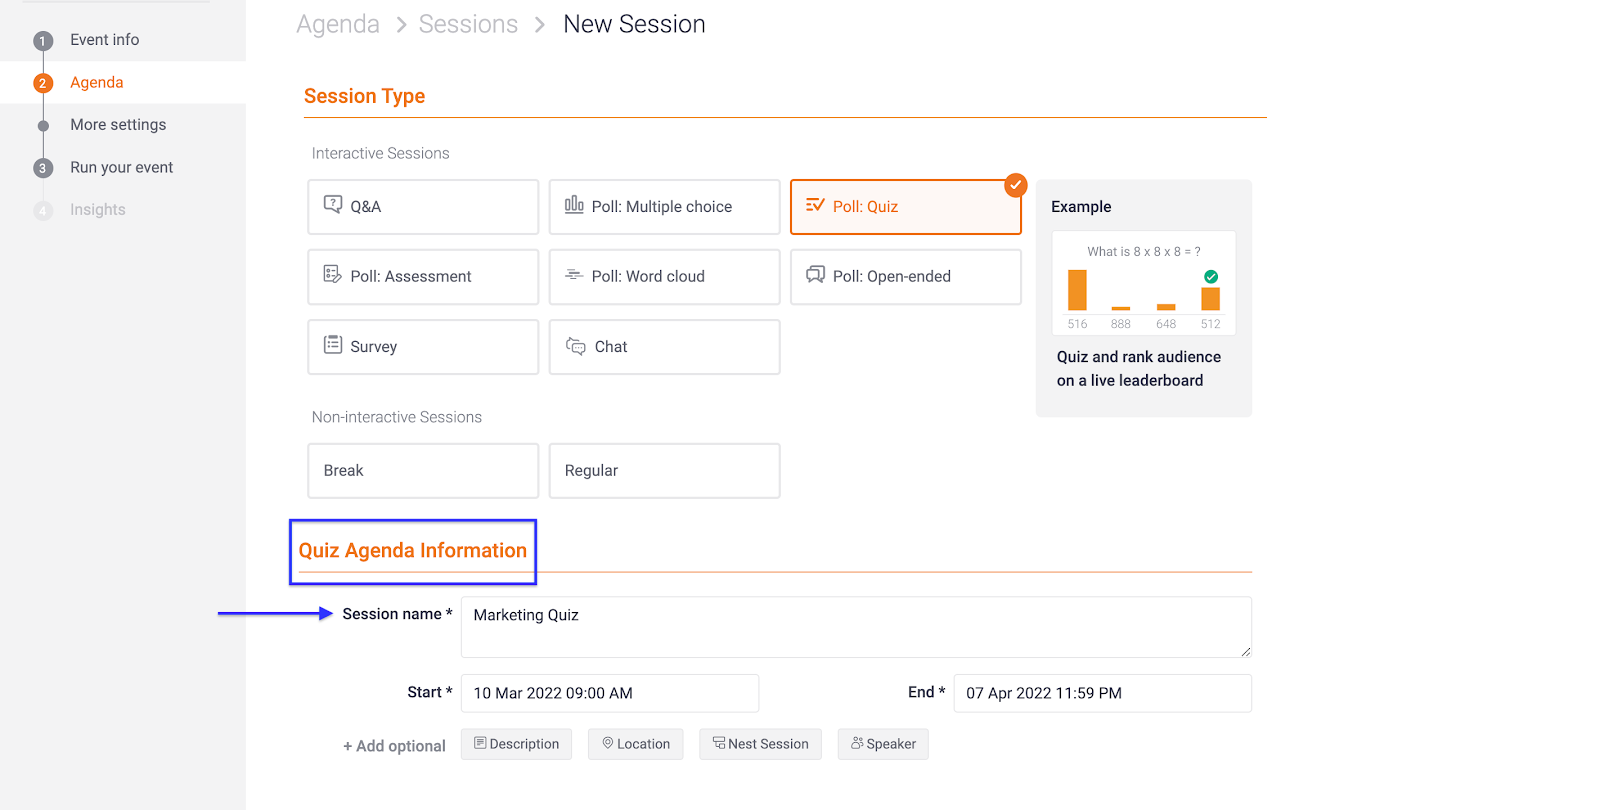Screen dimensions: 1600x810
Task: Add a Speaker to the session
Action: [883, 744]
